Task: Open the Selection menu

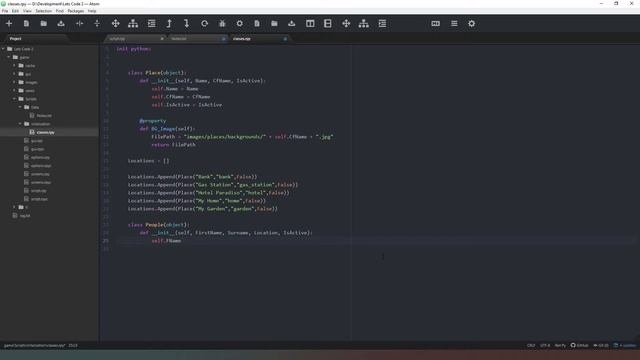Action: click(x=43, y=11)
